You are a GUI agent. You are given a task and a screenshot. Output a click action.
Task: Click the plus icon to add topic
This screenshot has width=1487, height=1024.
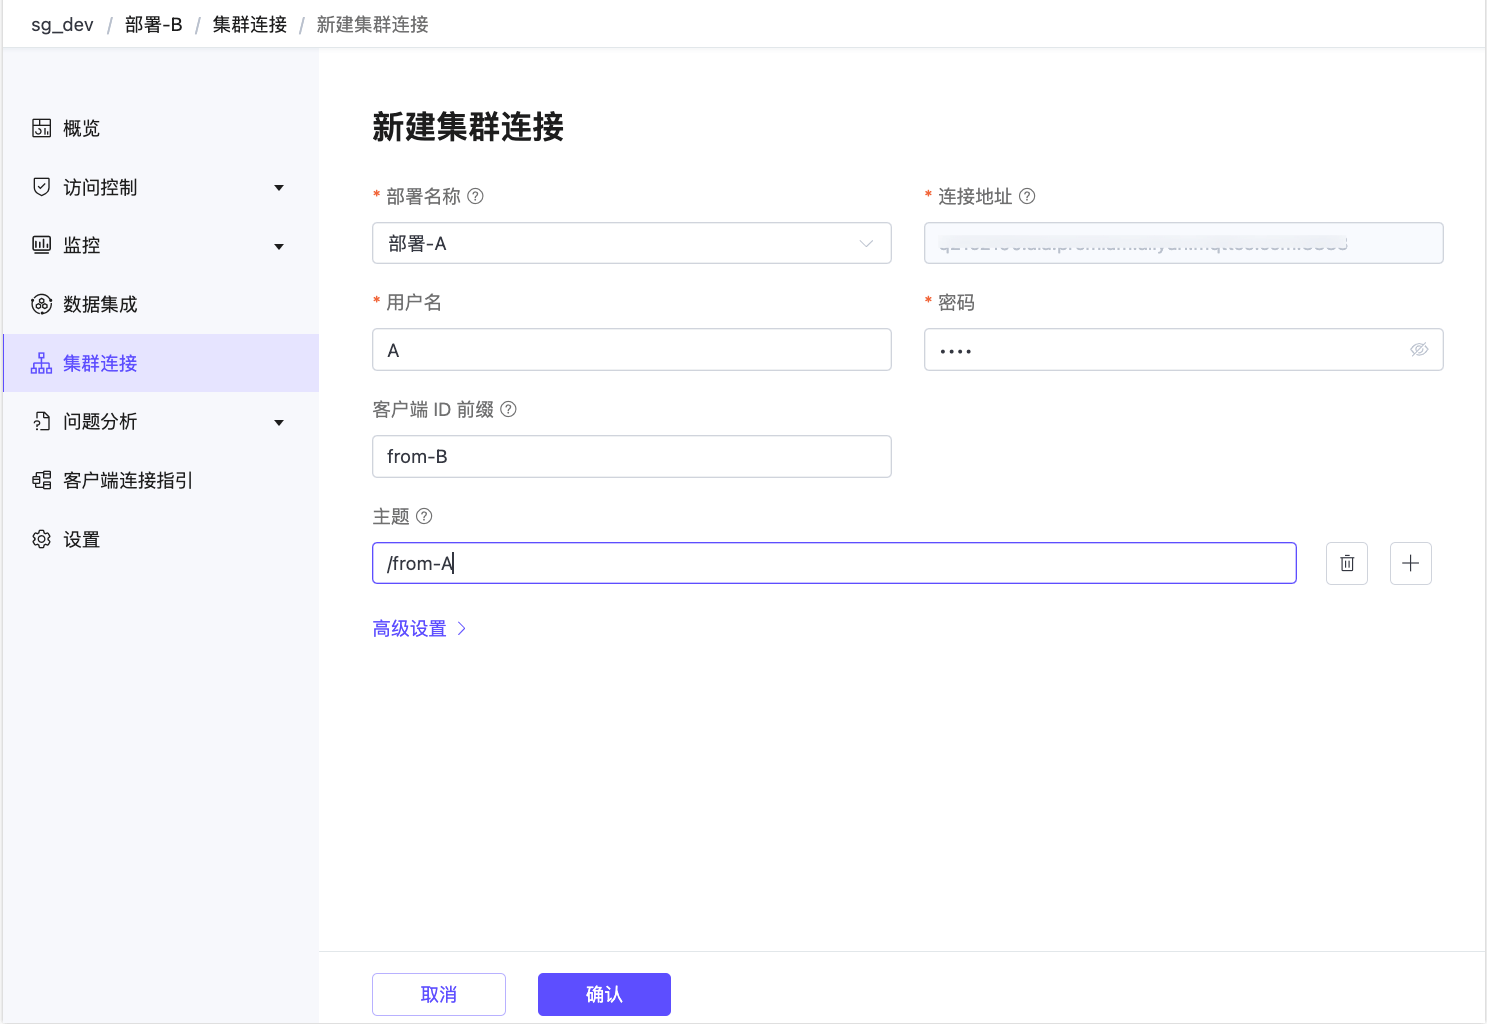click(x=1410, y=563)
